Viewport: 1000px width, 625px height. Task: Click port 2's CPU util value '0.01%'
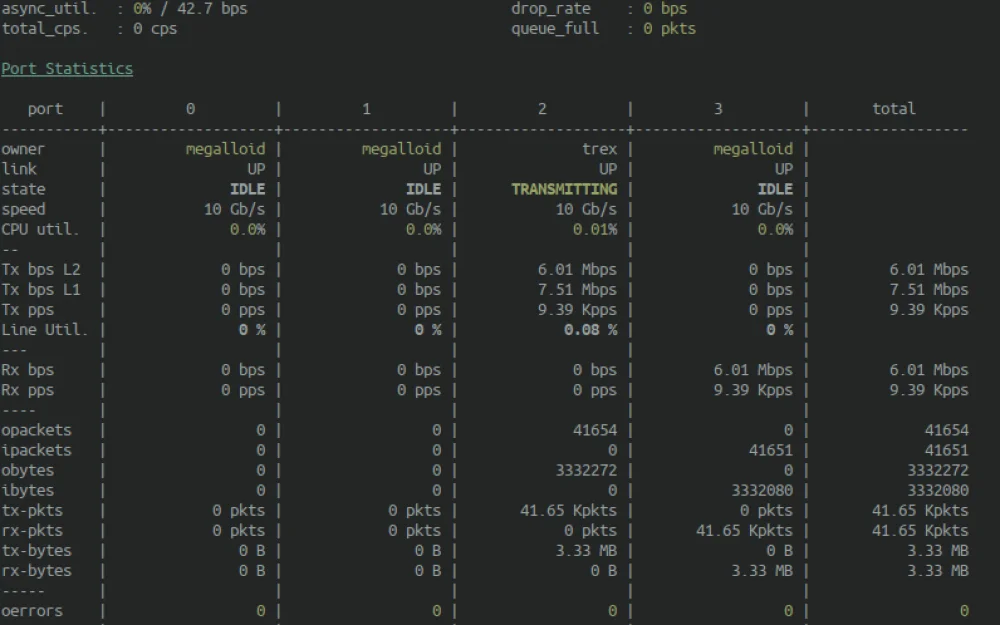tap(595, 230)
